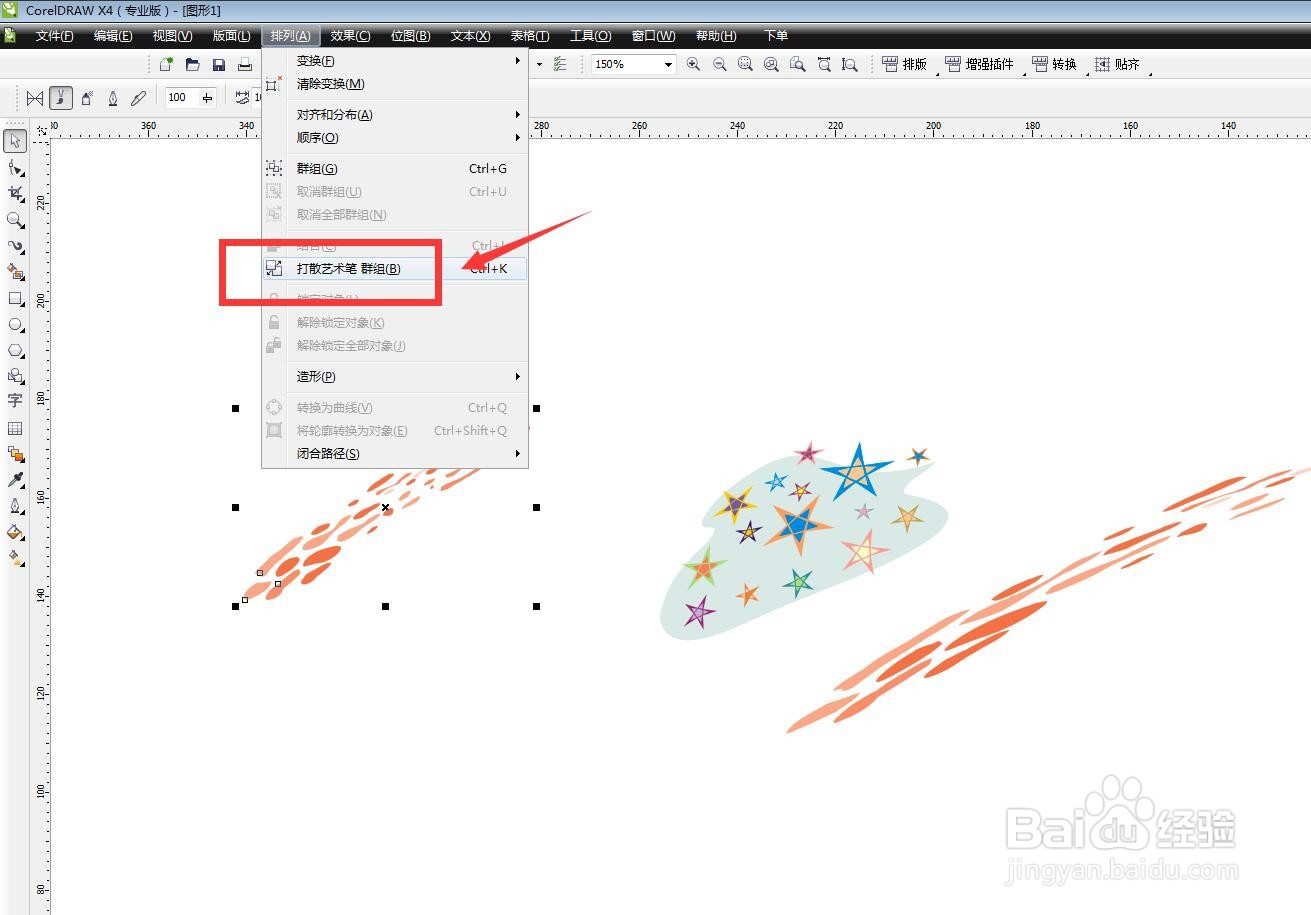Image resolution: width=1311 pixels, height=915 pixels.
Task: Click the Save disk icon
Action: click(219, 64)
